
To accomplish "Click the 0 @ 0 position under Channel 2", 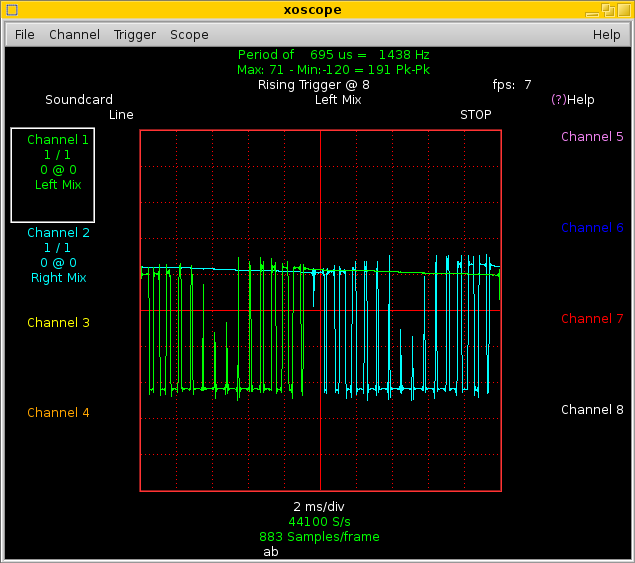I will [58, 263].
